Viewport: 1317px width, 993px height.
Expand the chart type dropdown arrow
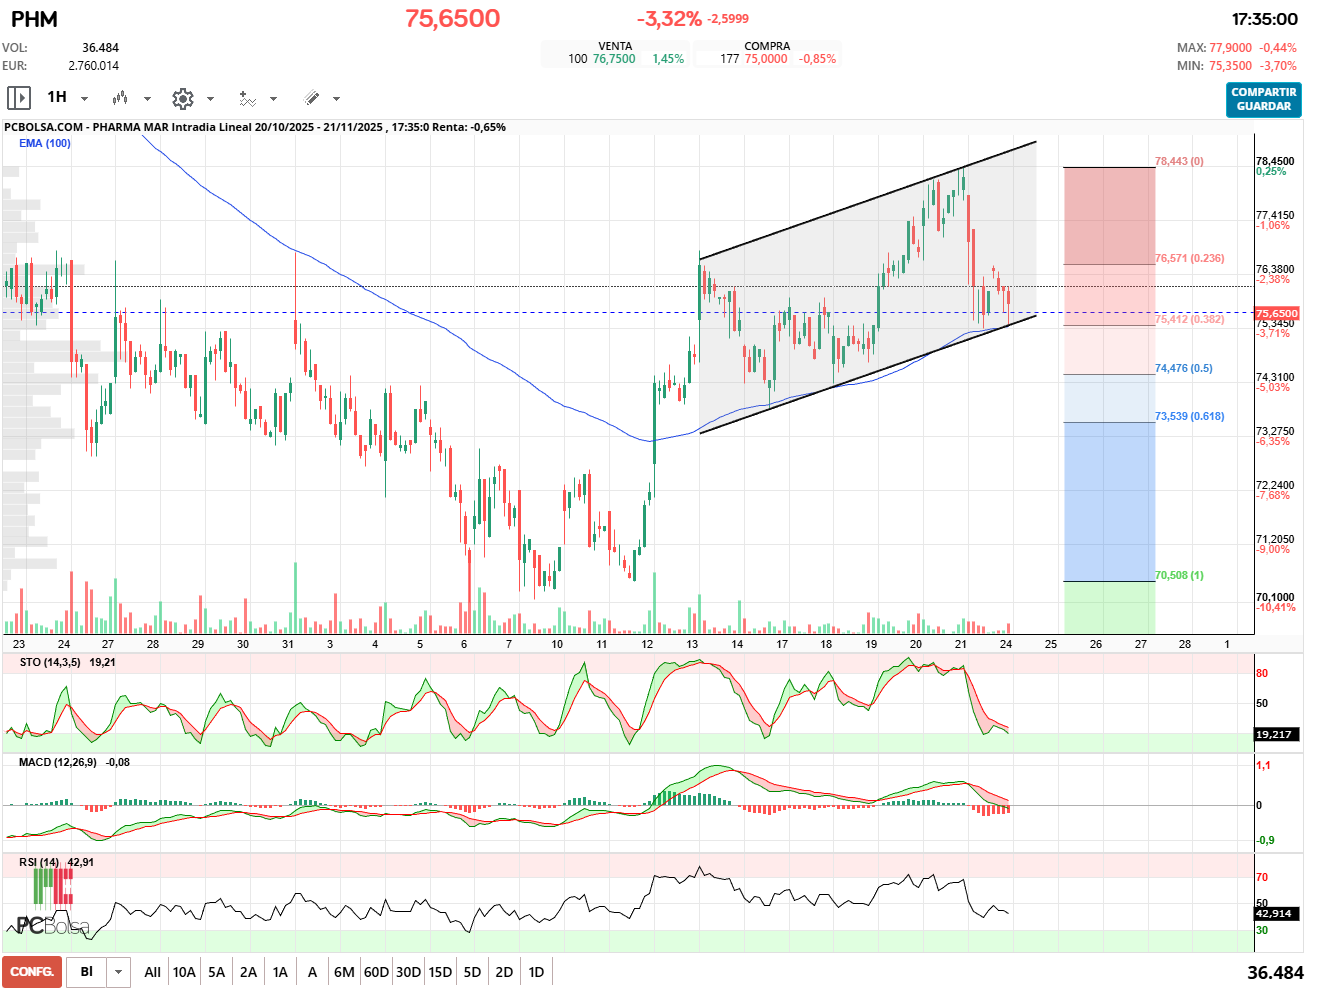(147, 99)
